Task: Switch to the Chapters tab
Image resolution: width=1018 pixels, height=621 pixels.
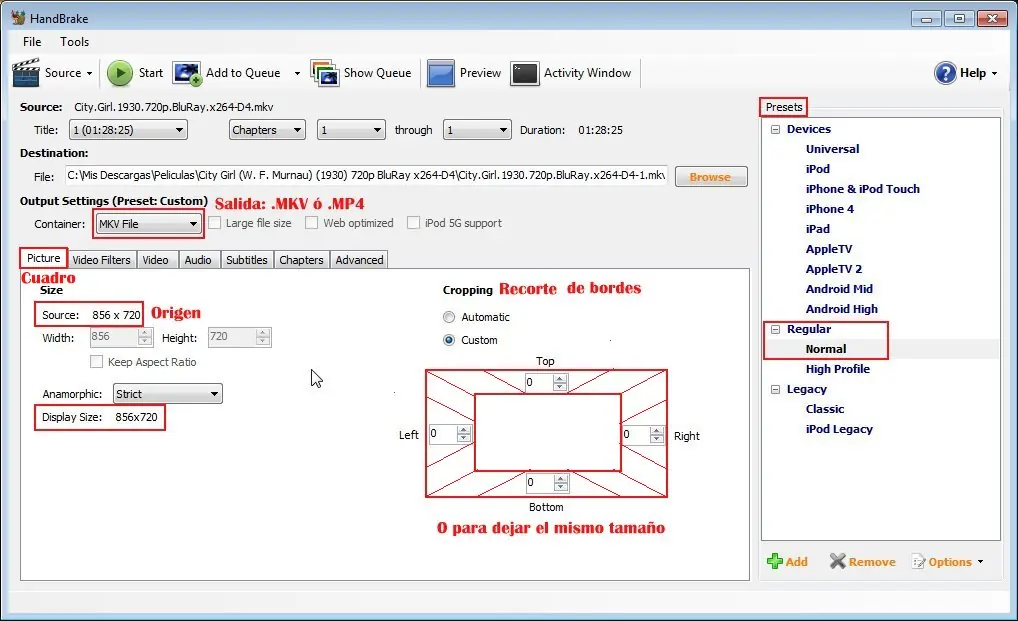Action: click(301, 260)
